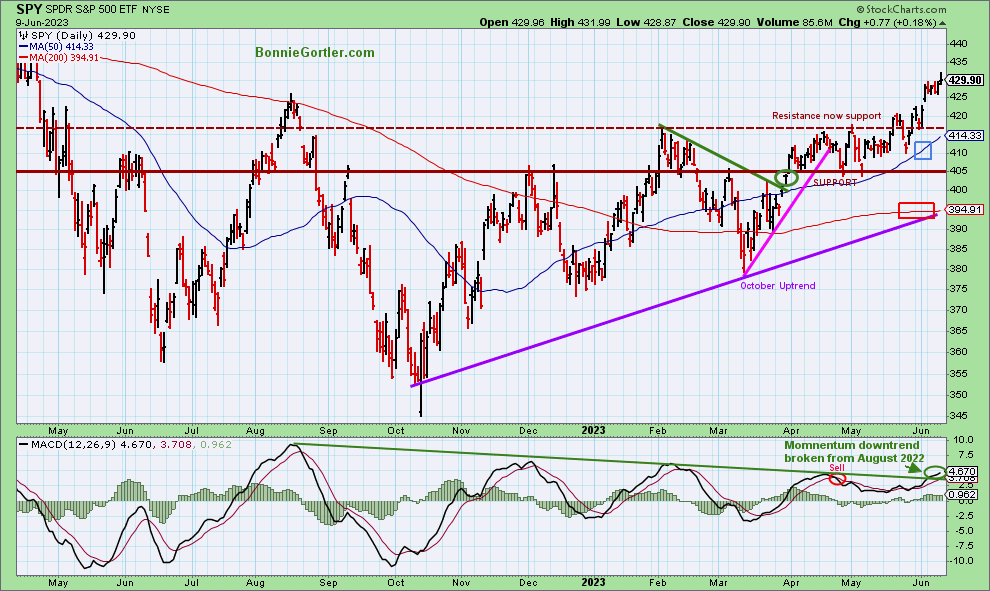Click the 2023 label under the MACD panel
990x591 pixels.
593,582
